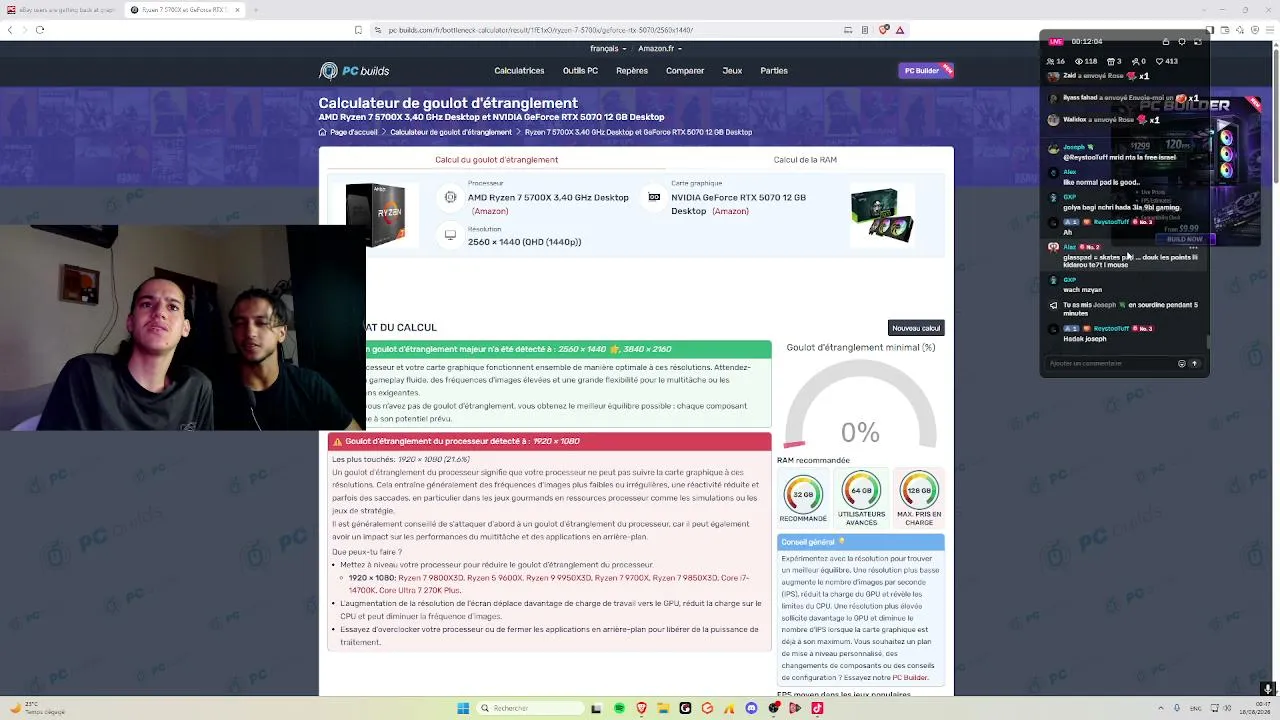This screenshot has width=1280, height=720.
Task: Open the français language dropdown
Action: [x=608, y=49]
